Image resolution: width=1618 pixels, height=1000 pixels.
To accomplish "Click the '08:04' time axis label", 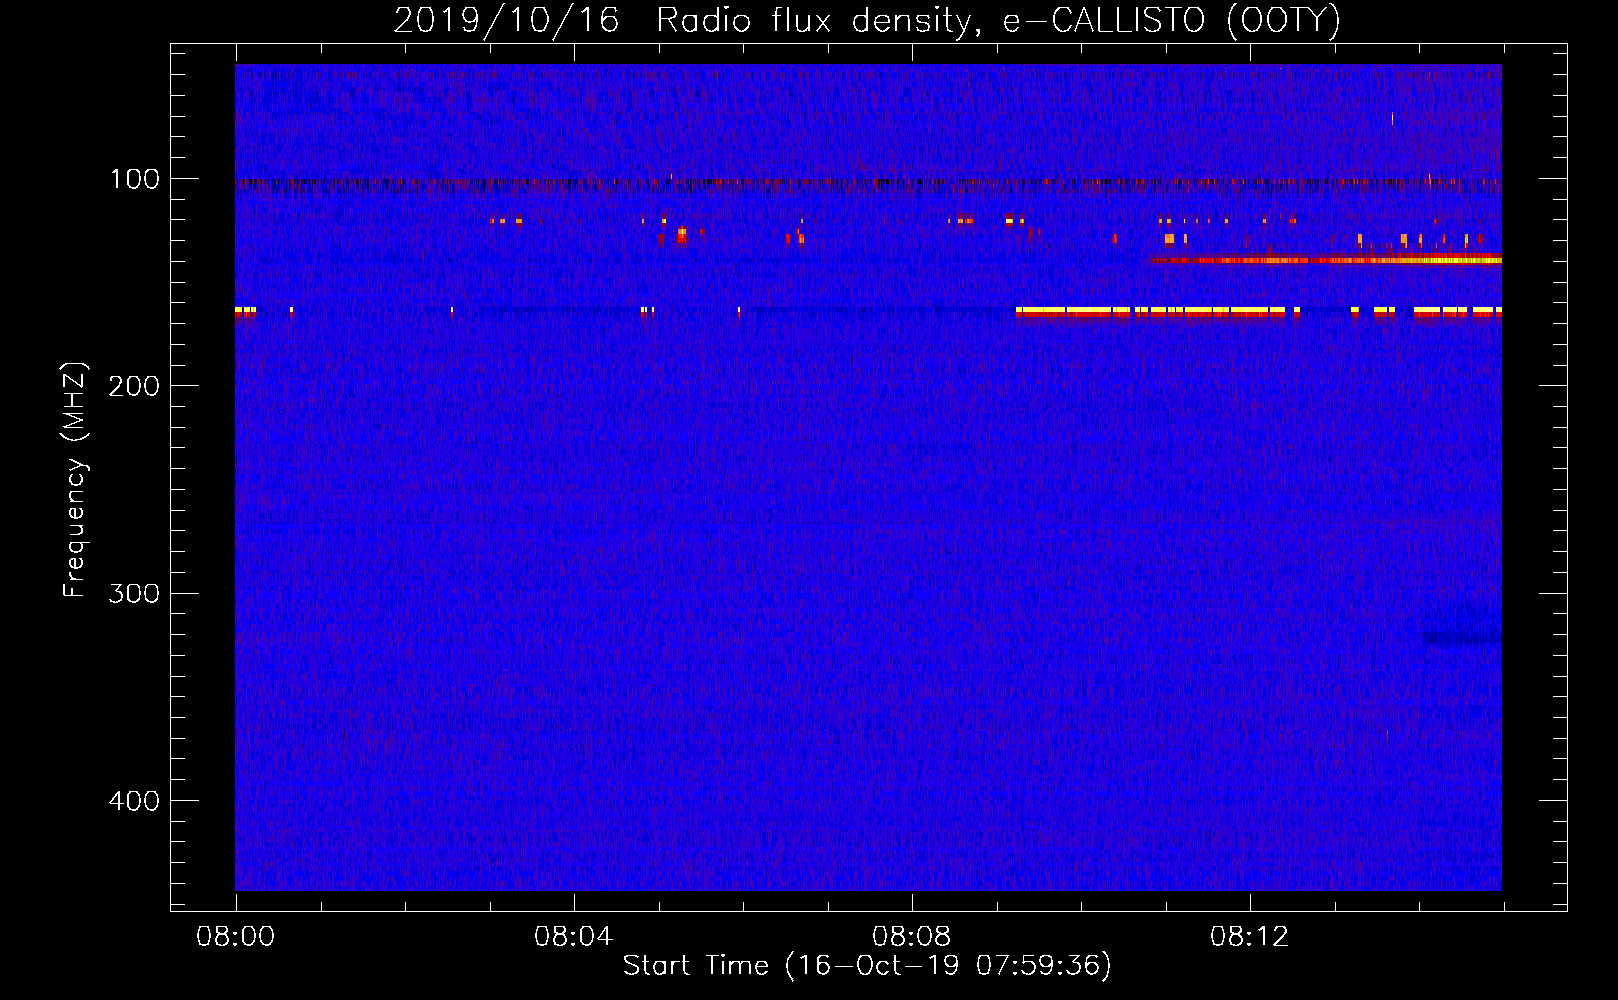I will [x=573, y=937].
